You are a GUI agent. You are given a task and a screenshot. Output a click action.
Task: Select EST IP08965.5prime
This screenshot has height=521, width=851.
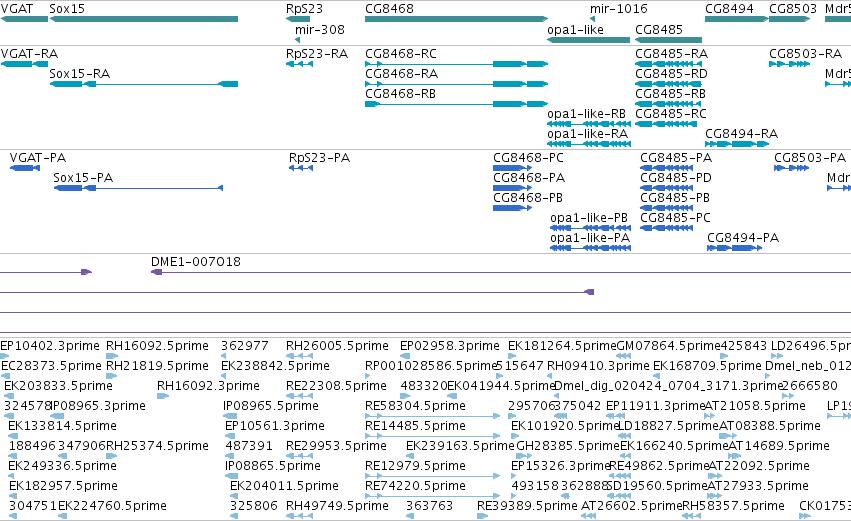coord(271,406)
